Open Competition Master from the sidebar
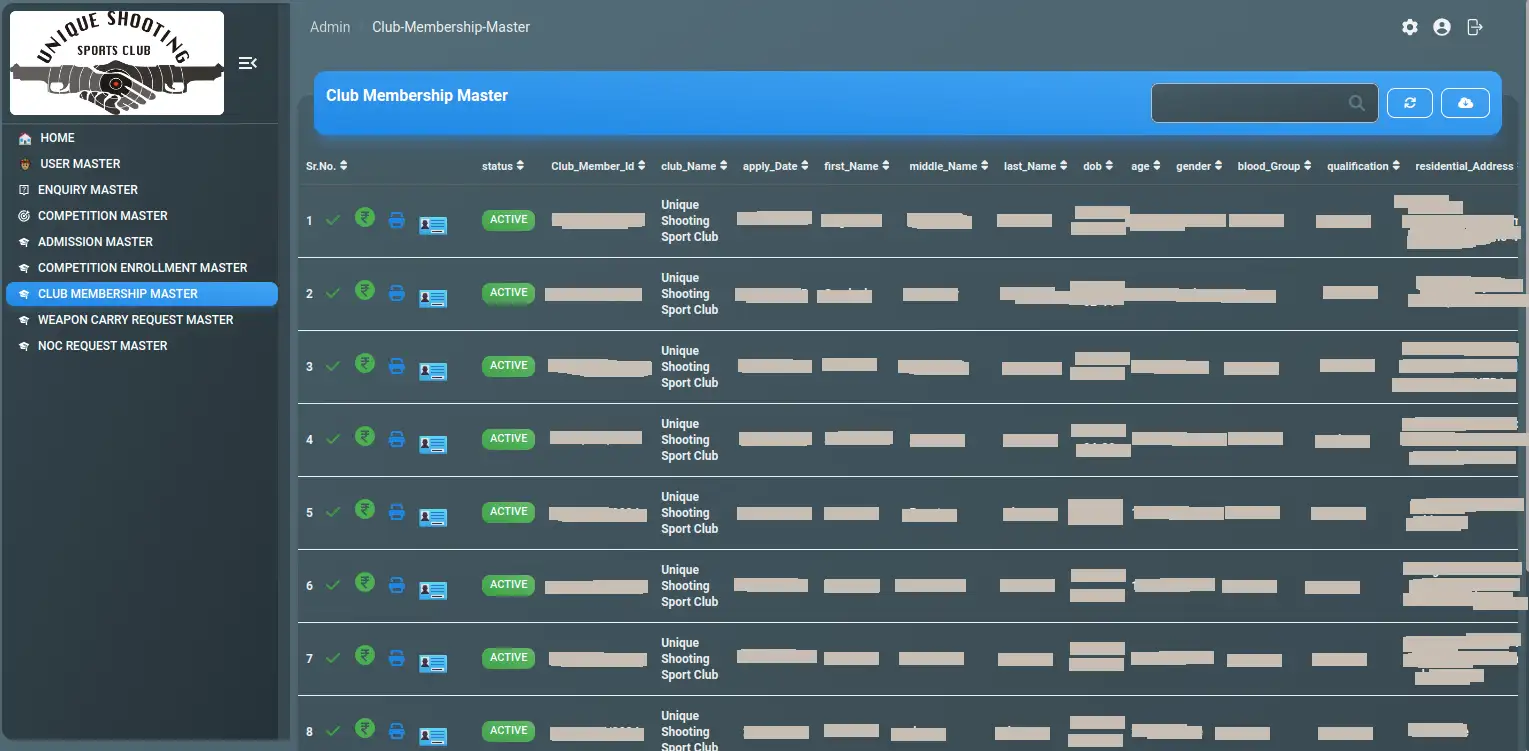1529x751 pixels. [102, 216]
